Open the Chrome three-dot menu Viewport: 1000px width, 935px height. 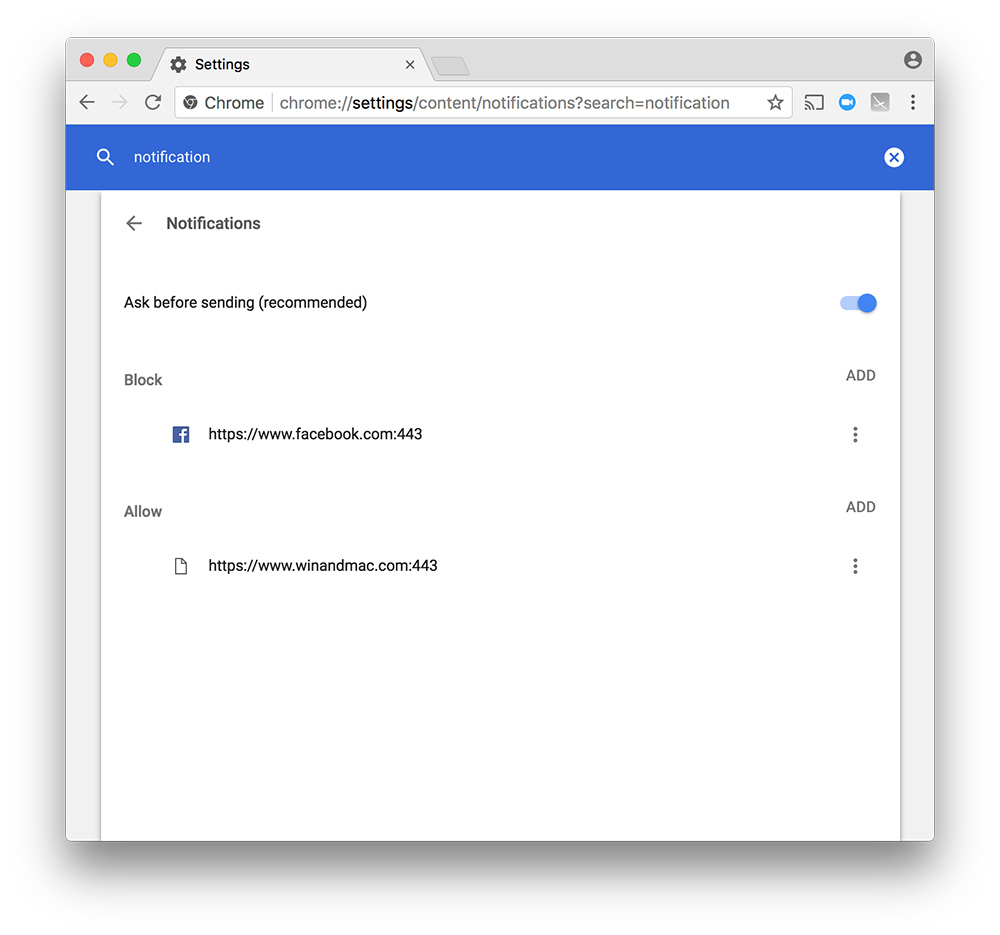912,102
